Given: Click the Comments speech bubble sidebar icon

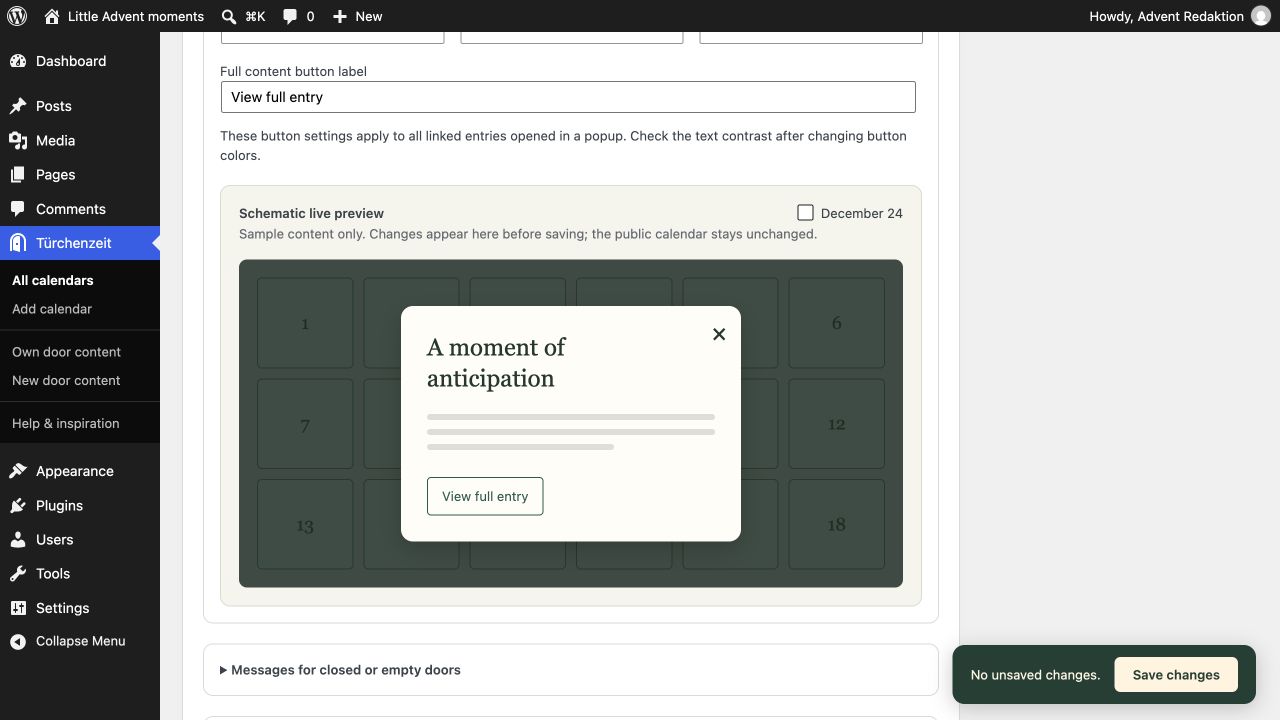Looking at the screenshot, I should click(x=18, y=209).
